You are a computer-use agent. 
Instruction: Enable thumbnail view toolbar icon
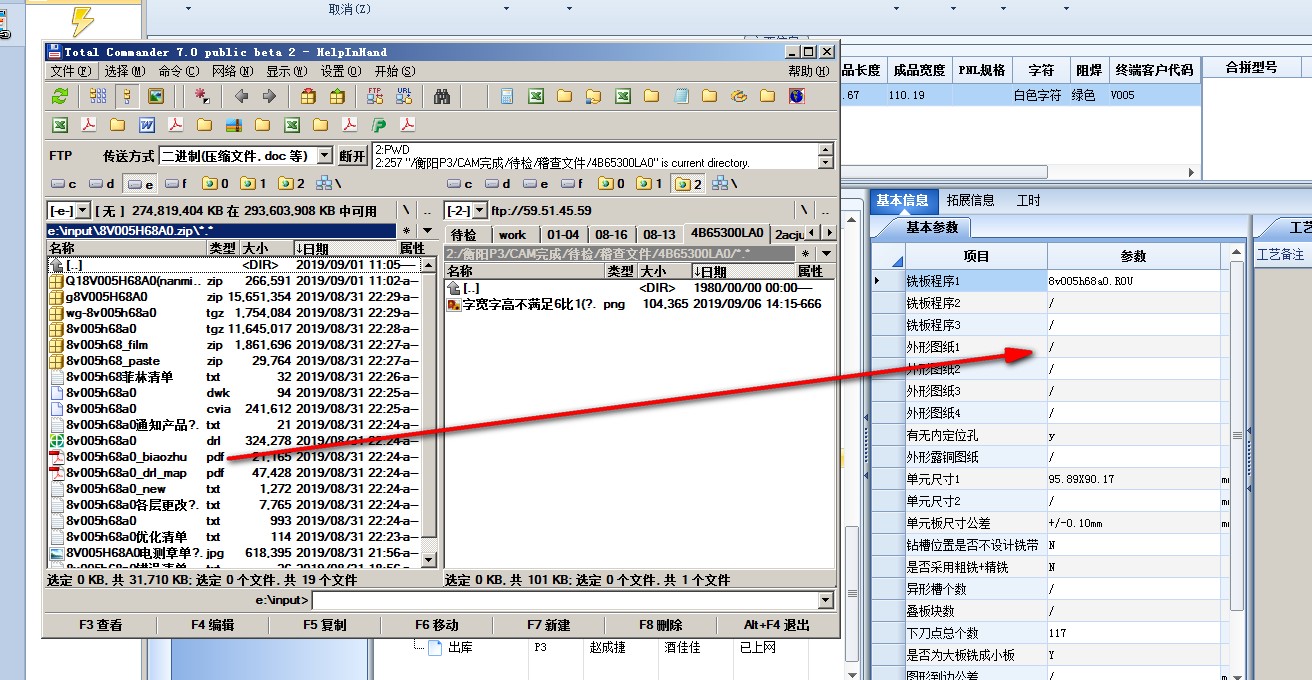coord(156,96)
